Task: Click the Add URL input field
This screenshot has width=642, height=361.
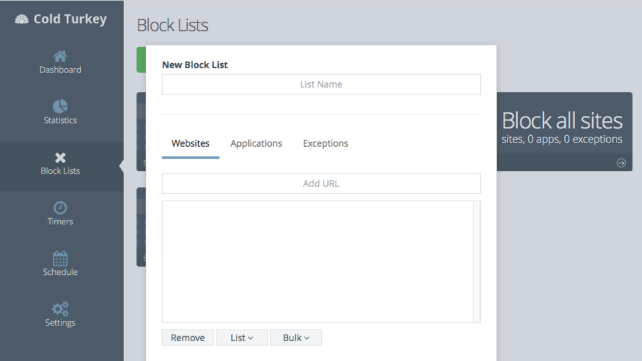Action: click(321, 183)
